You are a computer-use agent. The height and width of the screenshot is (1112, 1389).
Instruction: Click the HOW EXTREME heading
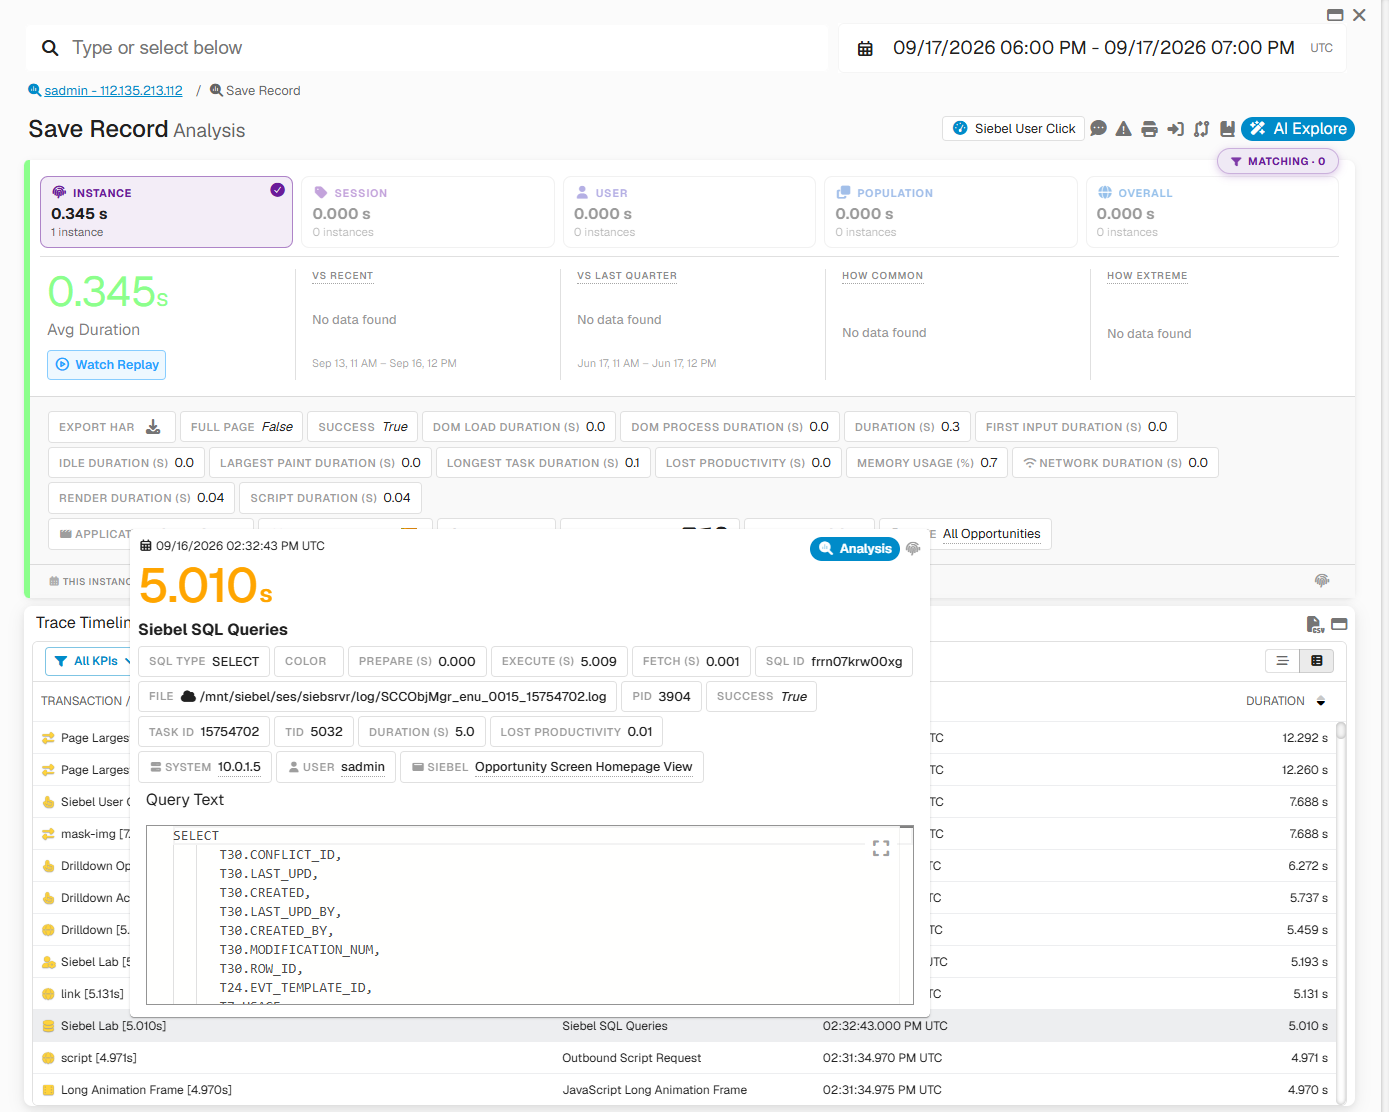click(1147, 276)
